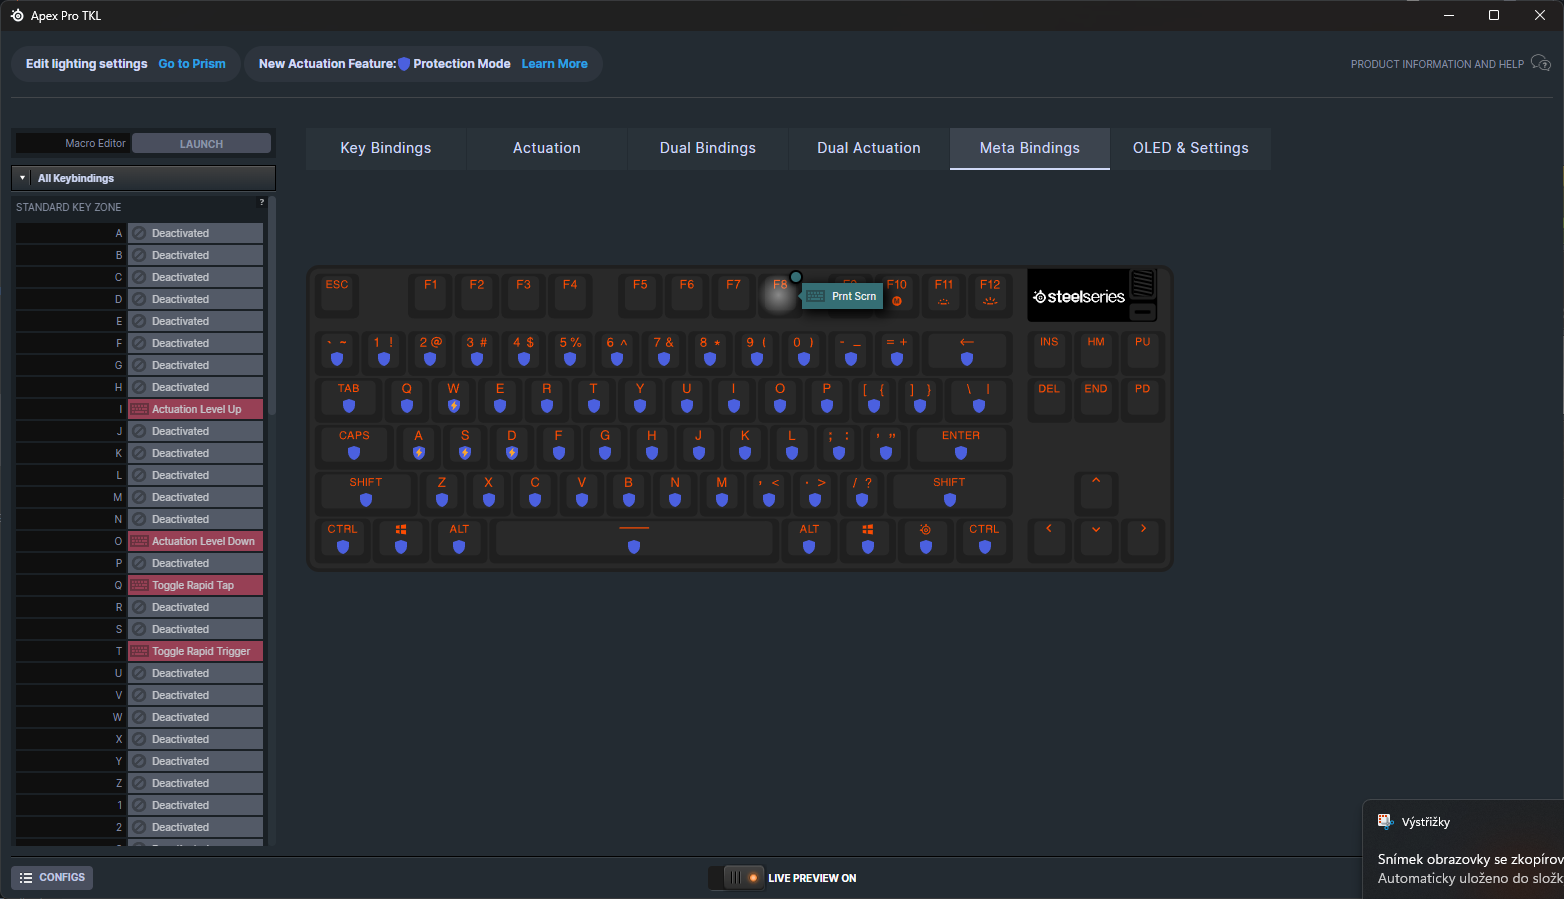Enable Toggle Rapid Tap binding on Q
The height and width of the screenshot is (899, 1564).
(195, 584)
